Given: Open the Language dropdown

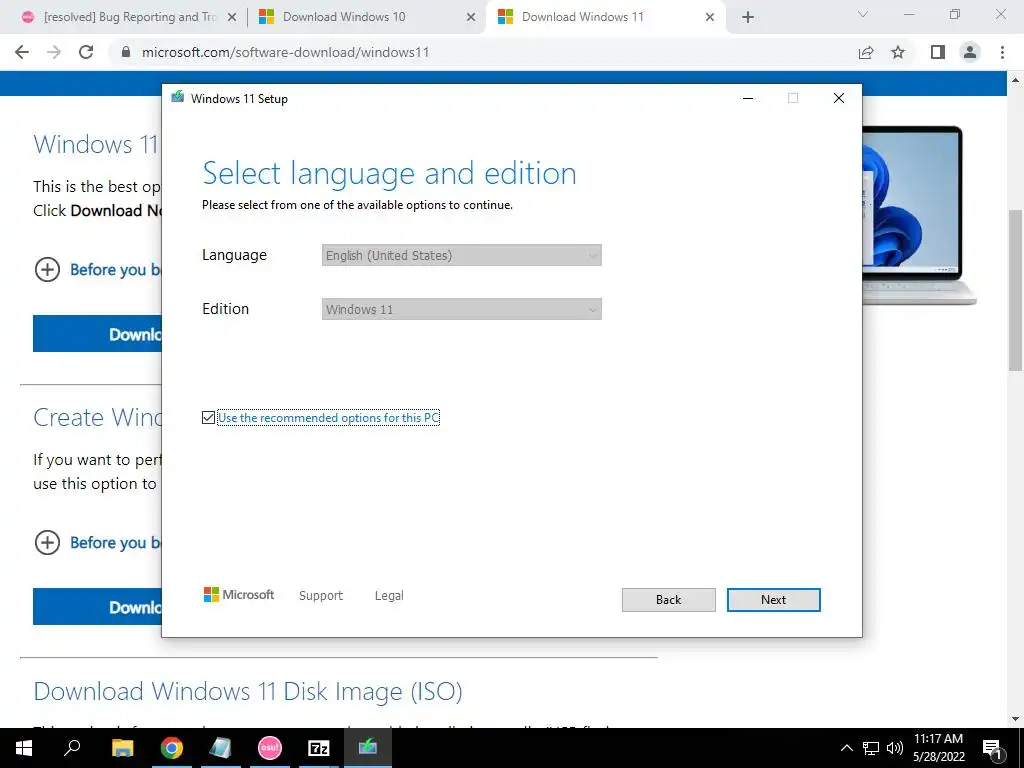Looking at the screenshot, I should click(462, 255).
